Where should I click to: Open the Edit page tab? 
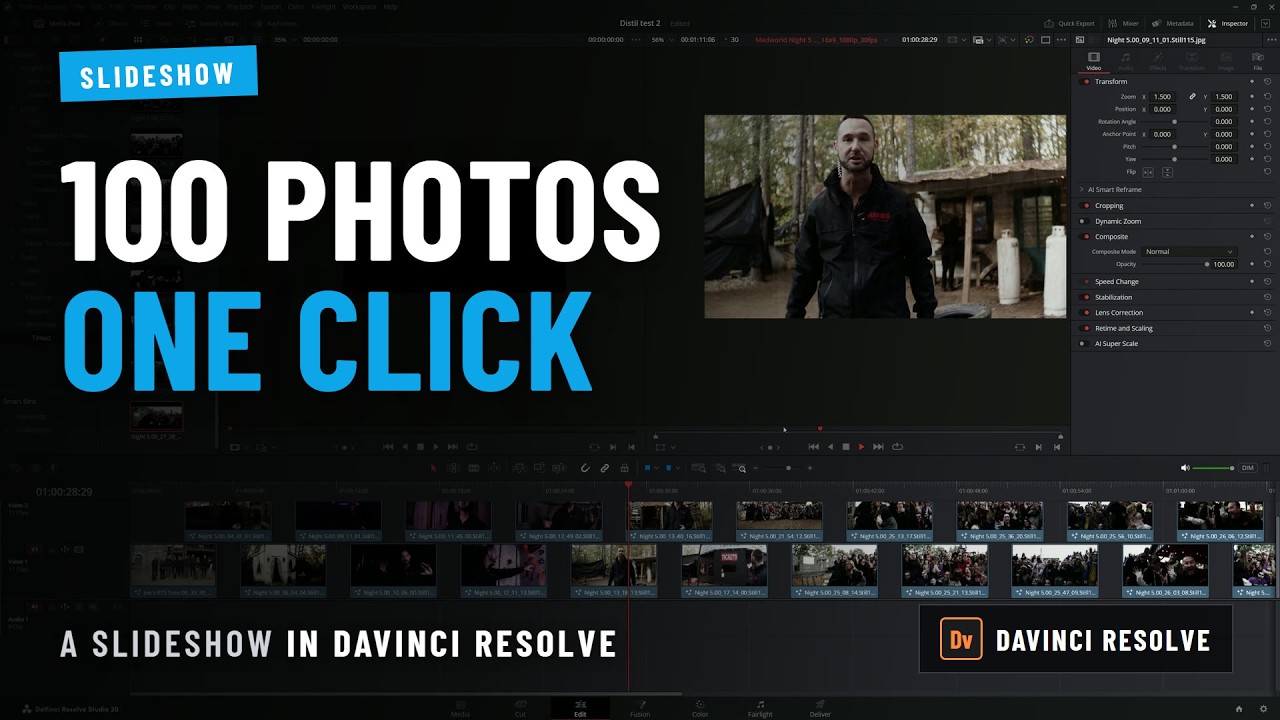[x=580, y=709]
